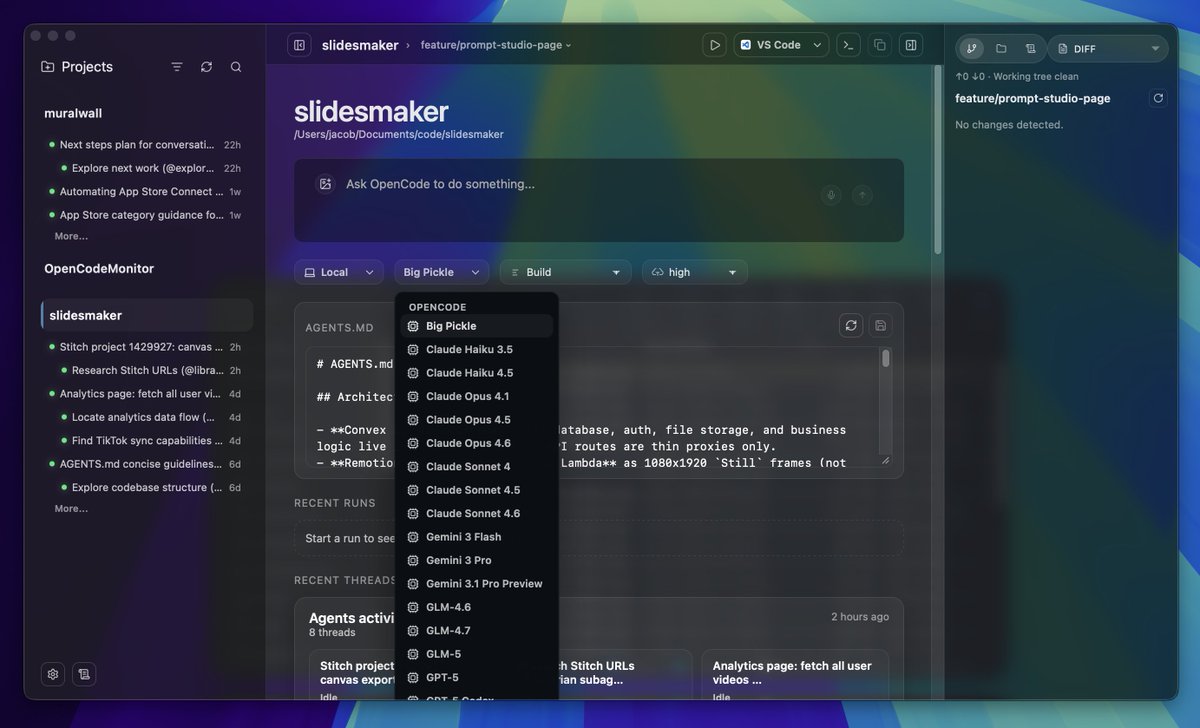The image size is (1200, 728).
Task: Select Claude Haiku 3.5 model
Action: click(x=477, y=349)
